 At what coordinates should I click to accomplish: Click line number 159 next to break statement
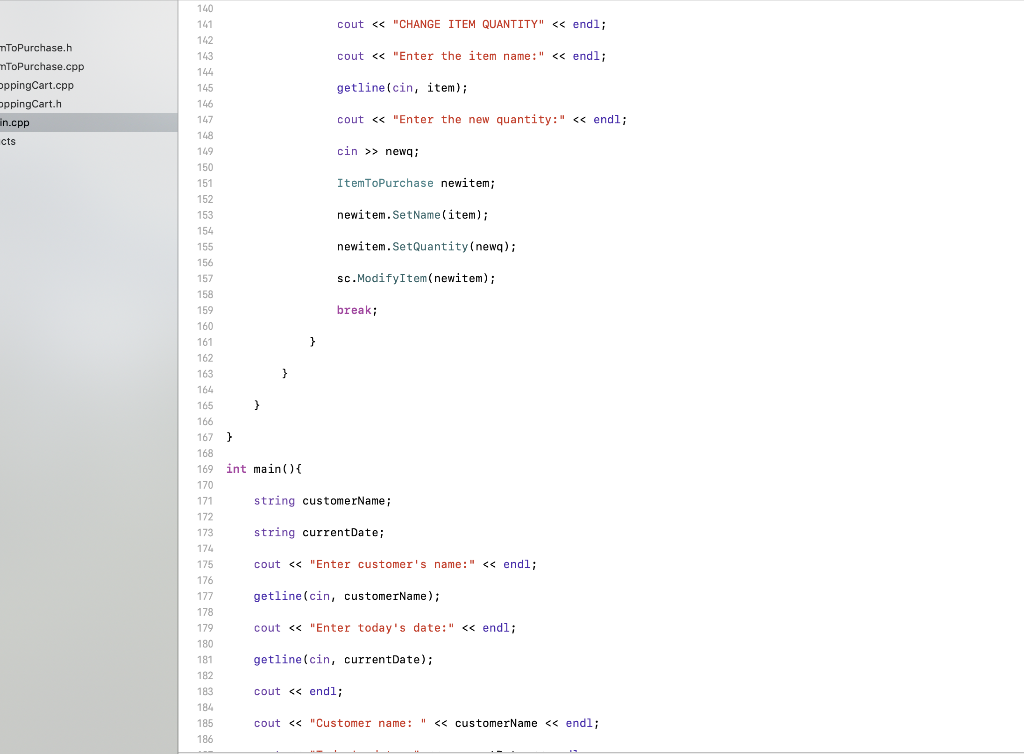coord(205,310)
